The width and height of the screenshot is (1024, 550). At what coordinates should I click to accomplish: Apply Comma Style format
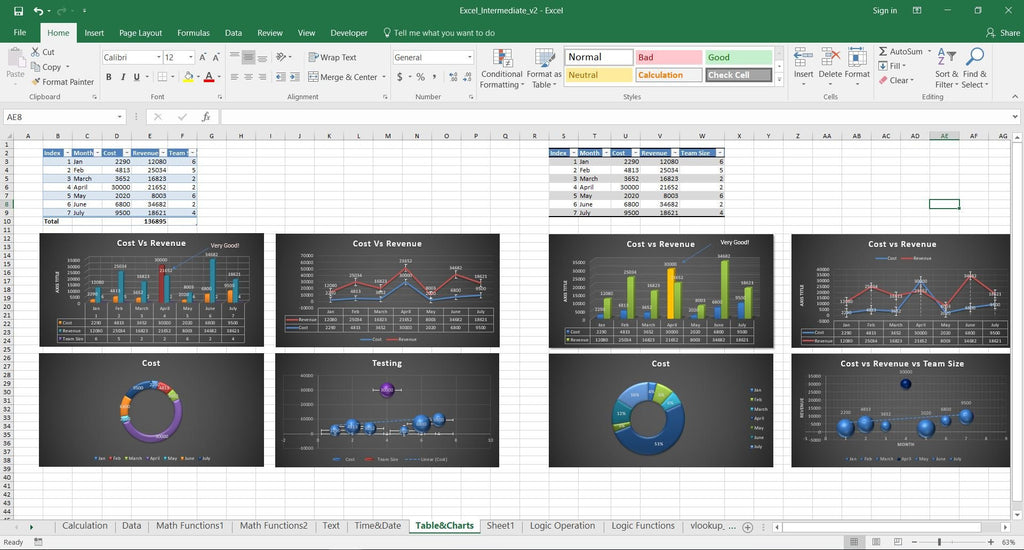pyautogui.click(x=434, y=77)
